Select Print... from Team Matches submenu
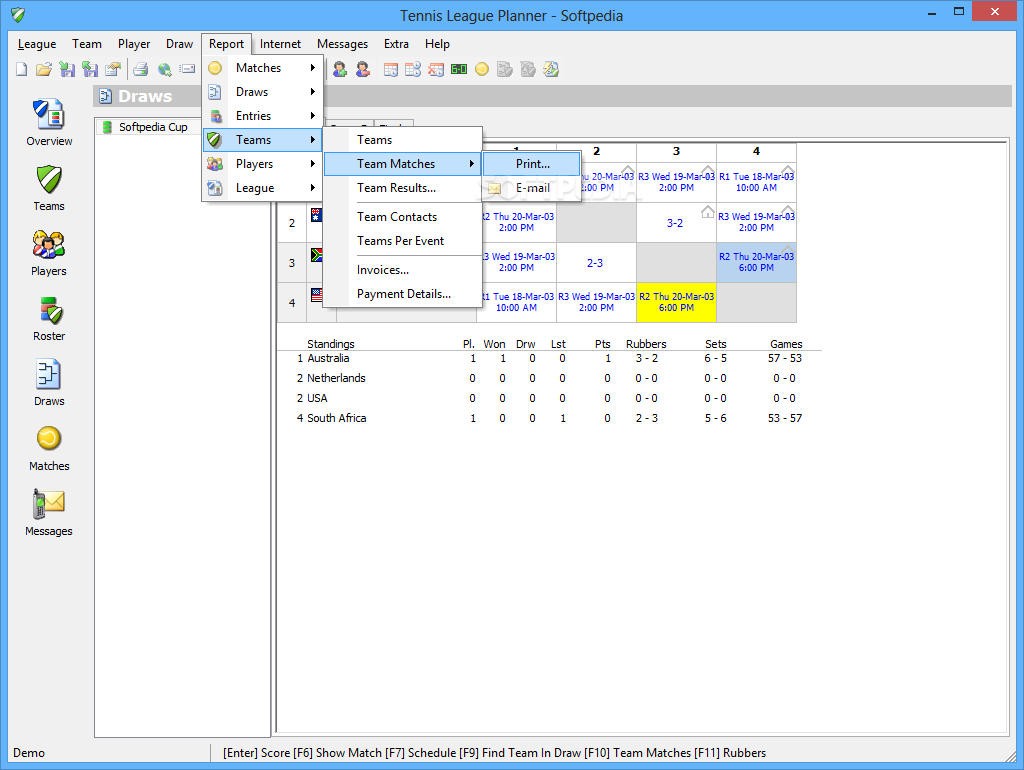Viewport: 1024px width, 770px height. (x=532, y=164)
